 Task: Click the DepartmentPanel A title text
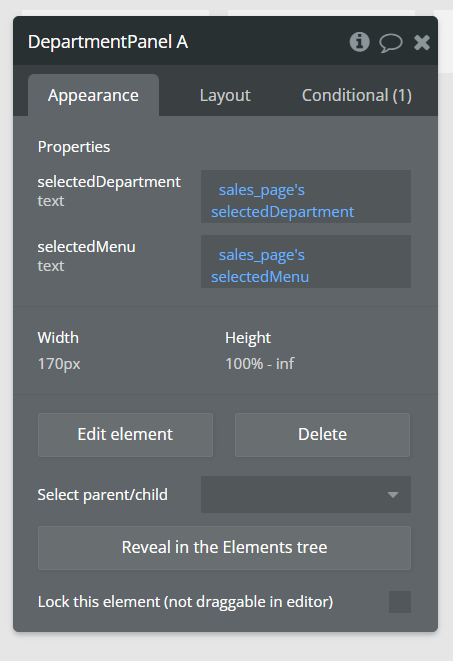point(108,42)
